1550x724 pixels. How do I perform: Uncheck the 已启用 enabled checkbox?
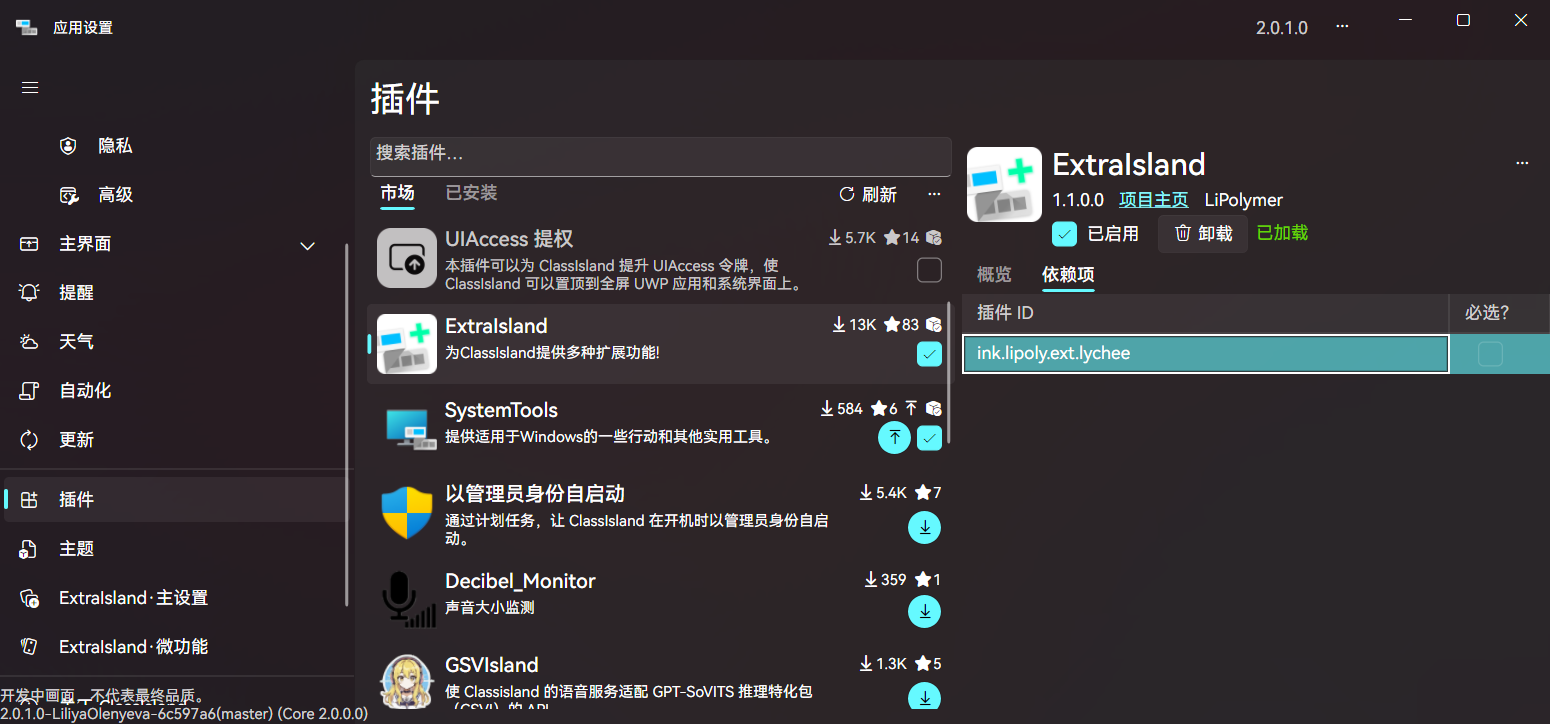(1065, 233)
